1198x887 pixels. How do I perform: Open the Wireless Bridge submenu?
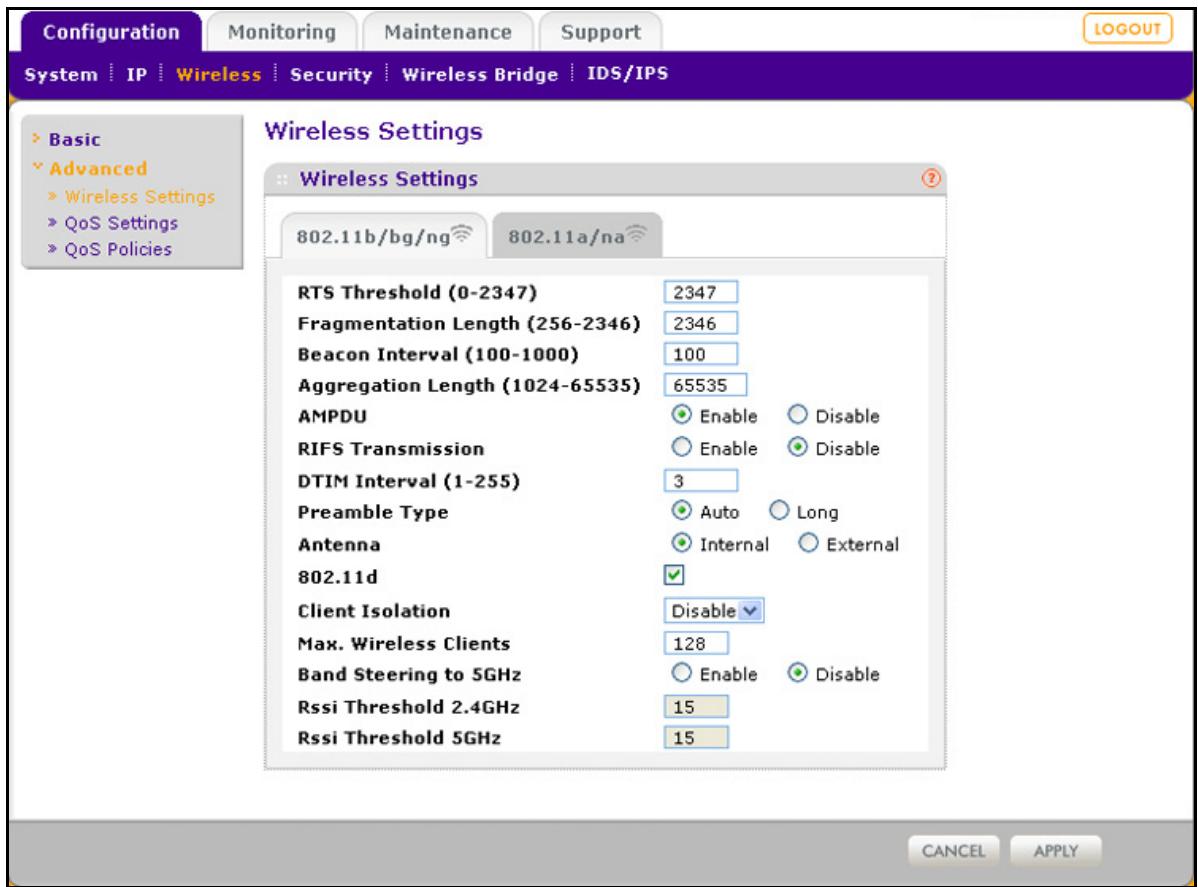point(480,75)
